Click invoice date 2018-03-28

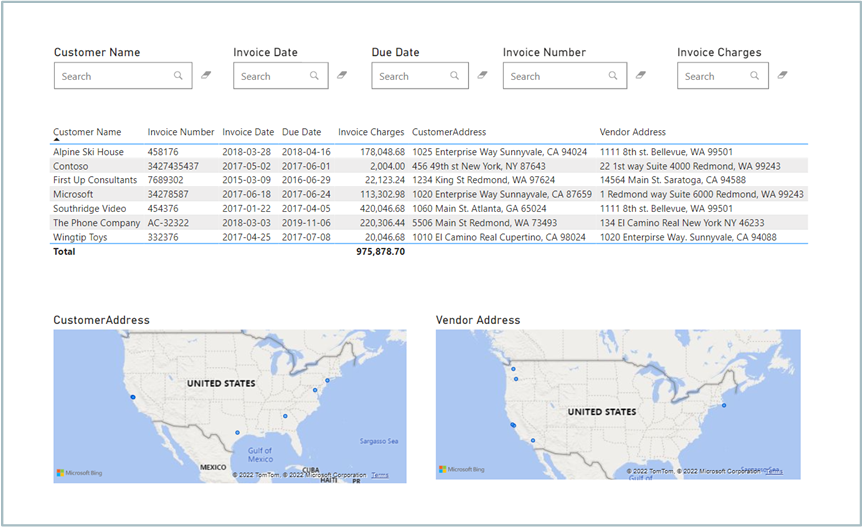point(246,152)
